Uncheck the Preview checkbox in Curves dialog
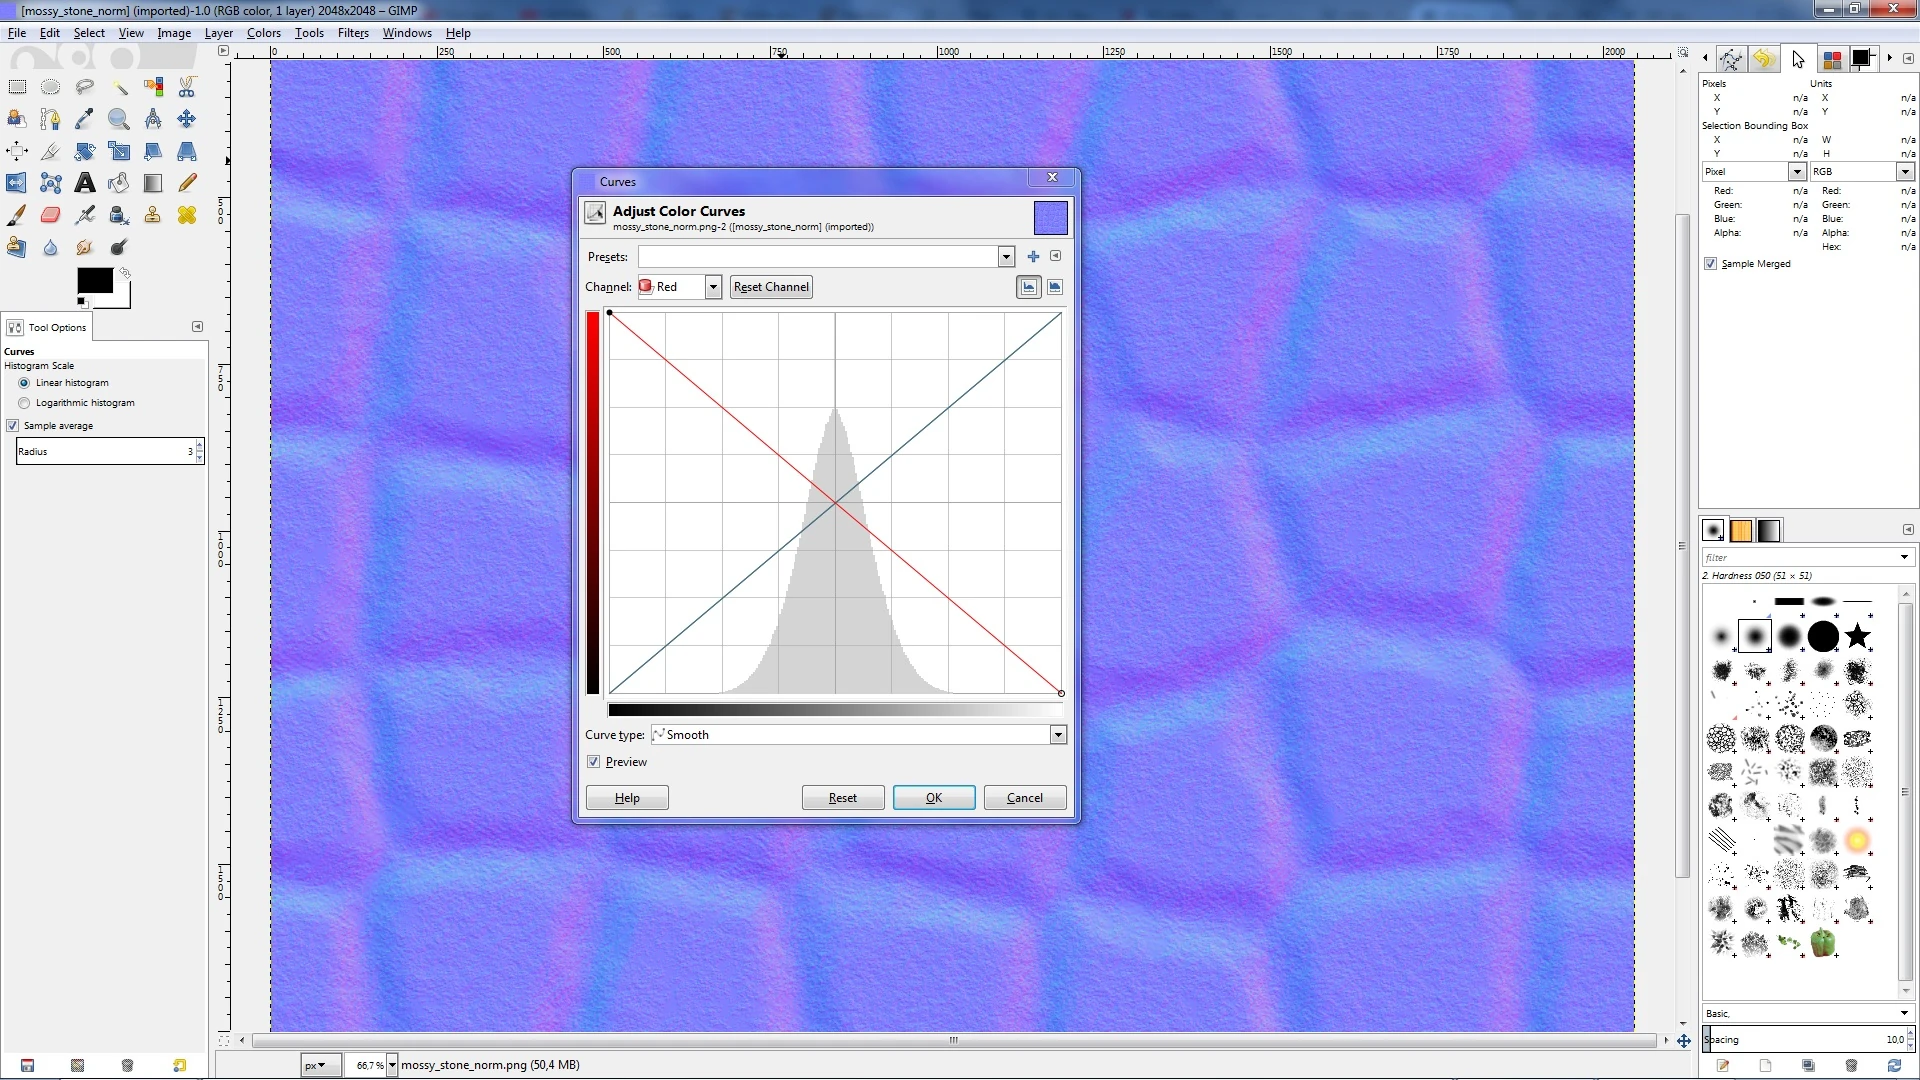Viewport: 1920px width, 1080px height. pos(594,762)
